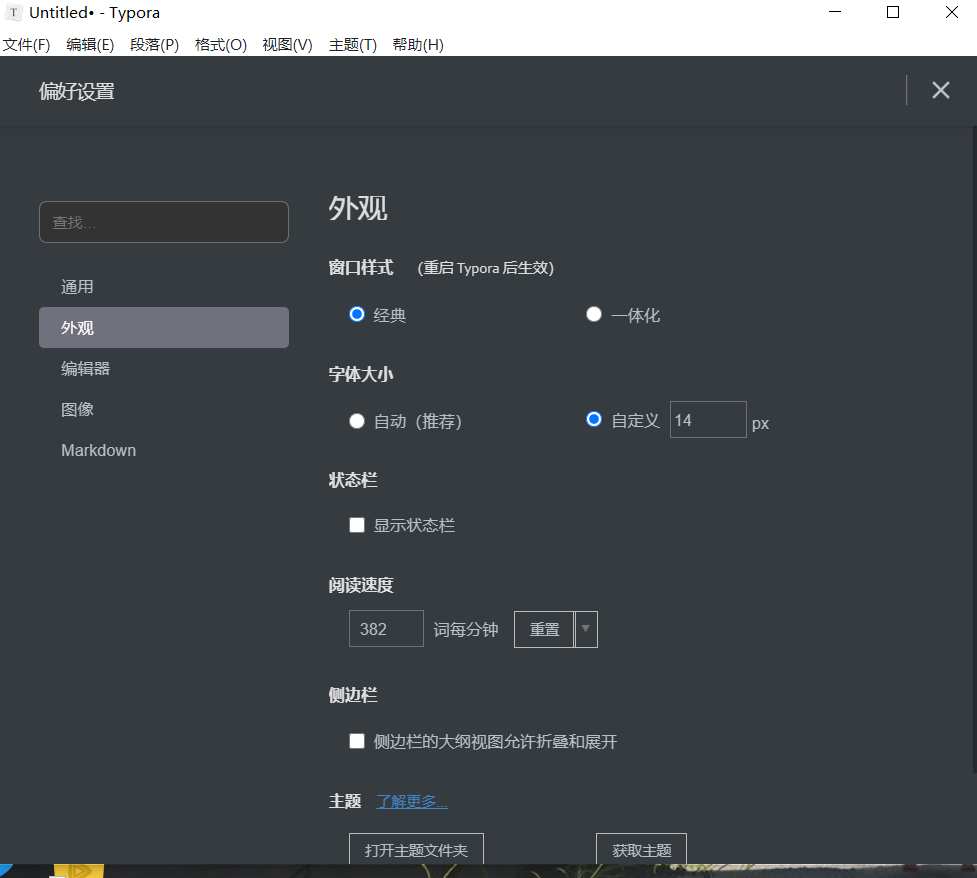977x878 pixels.
Task: Open the 帮助(H) menu
Action: 418,45
